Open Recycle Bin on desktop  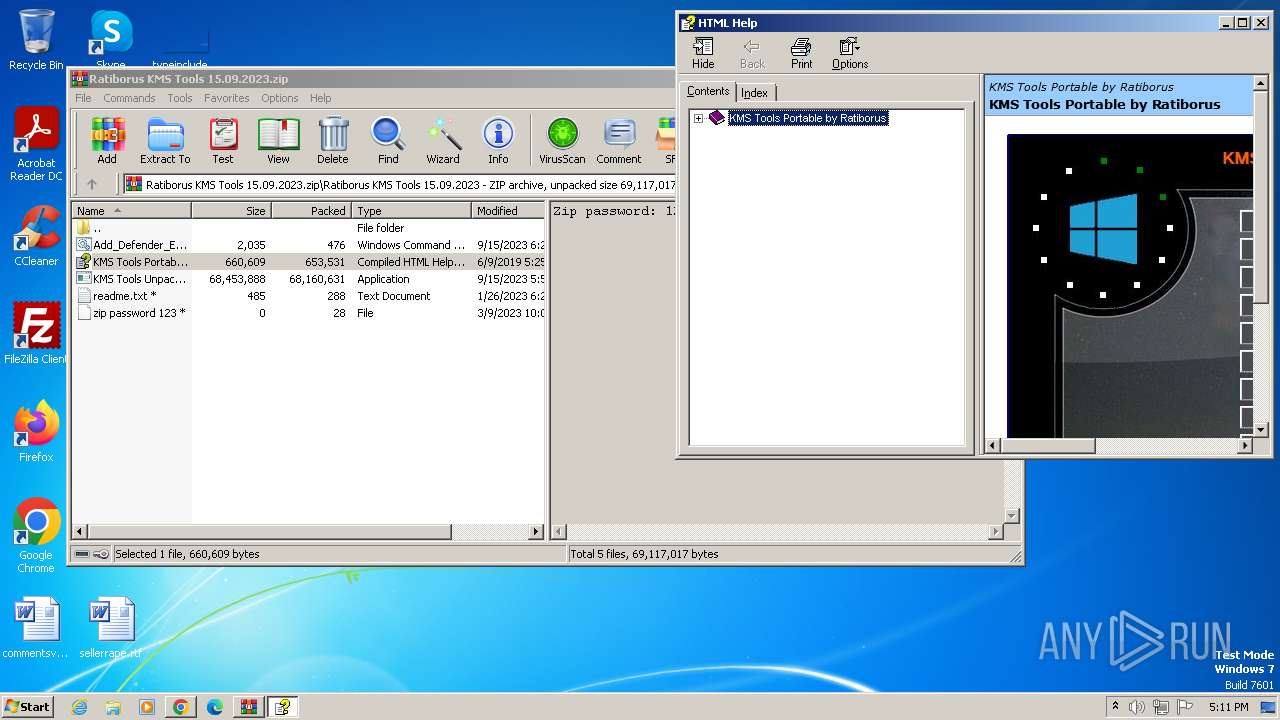36,40
